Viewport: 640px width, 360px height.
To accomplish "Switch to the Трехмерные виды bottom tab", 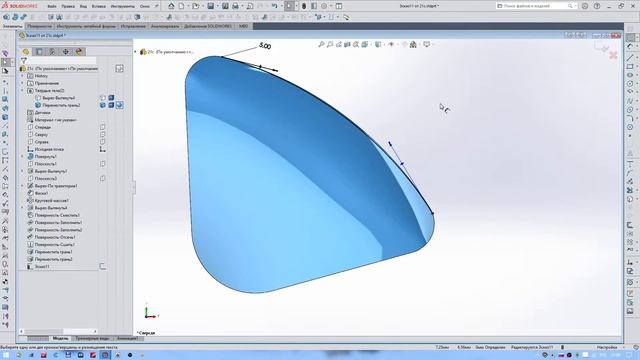I will 92,338.
